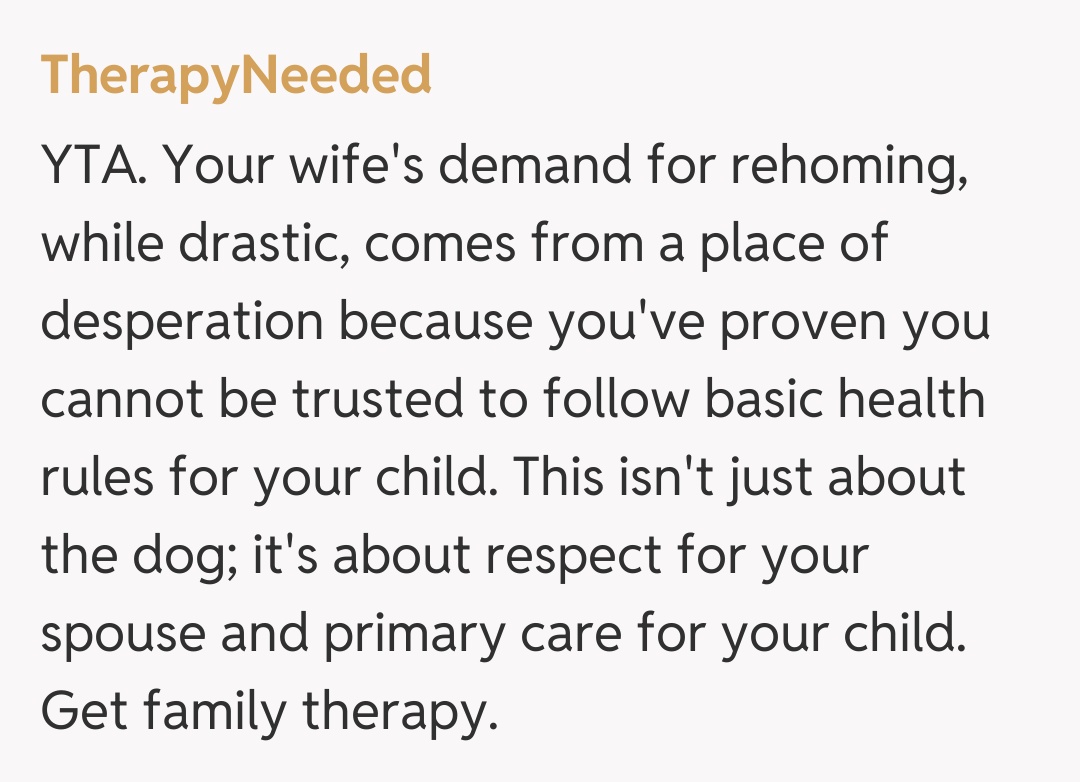Screen dimensions: 1080x782
Task: Click the phrase 'Get family therapy.'
Action: [x=269, y=713]
